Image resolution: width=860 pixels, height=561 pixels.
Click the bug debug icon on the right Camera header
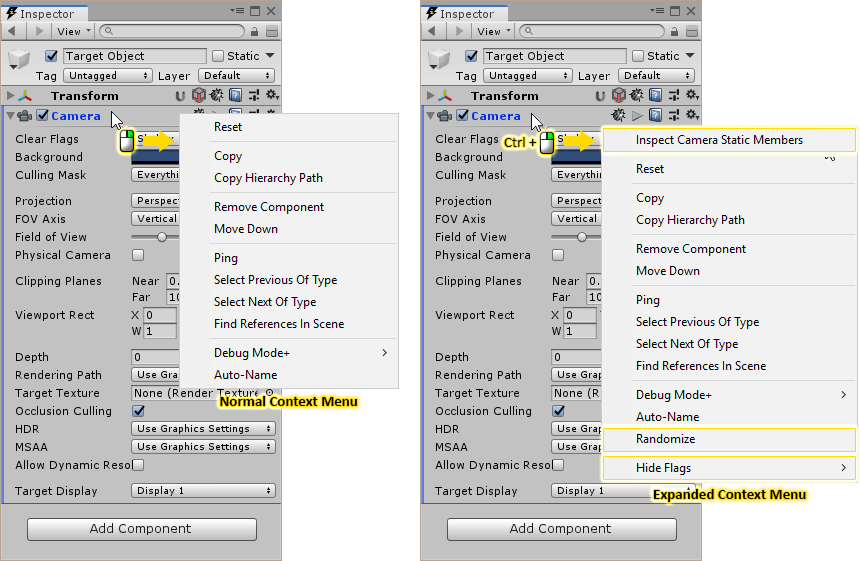pyautogui.click(x=619, y=116)
